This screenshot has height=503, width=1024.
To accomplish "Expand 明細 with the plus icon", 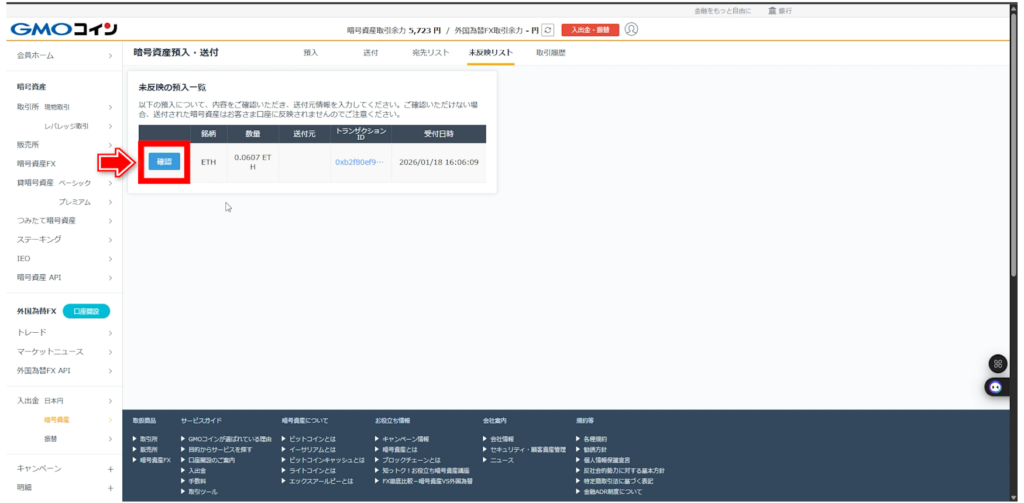I will (x=110, y=487).
